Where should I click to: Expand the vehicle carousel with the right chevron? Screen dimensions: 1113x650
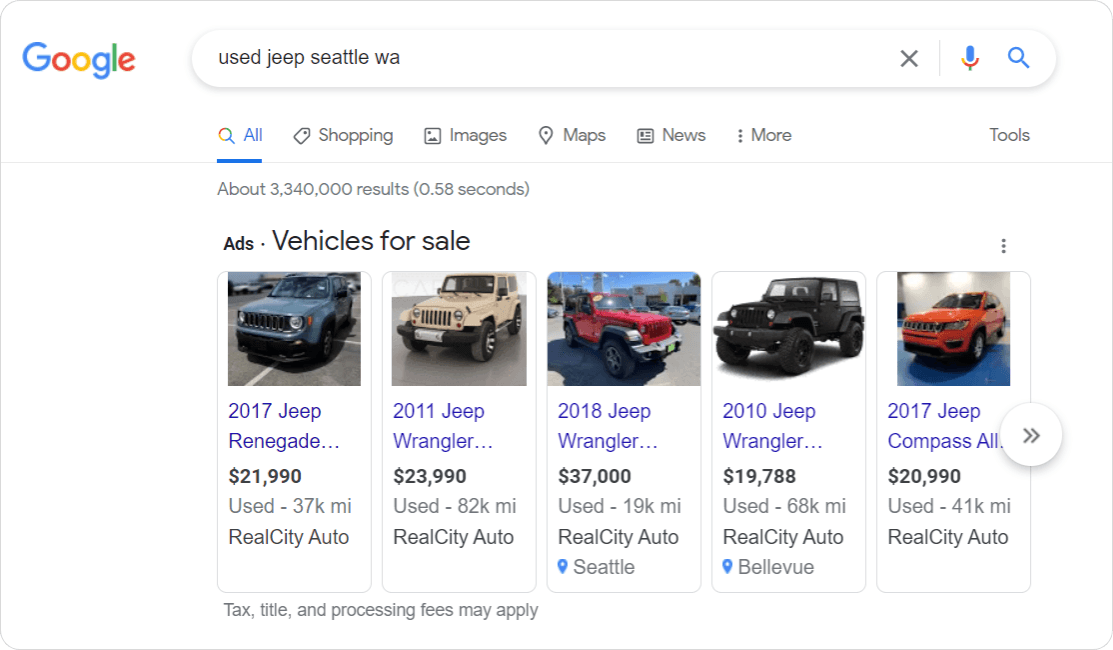click(x=1031, y=435)
